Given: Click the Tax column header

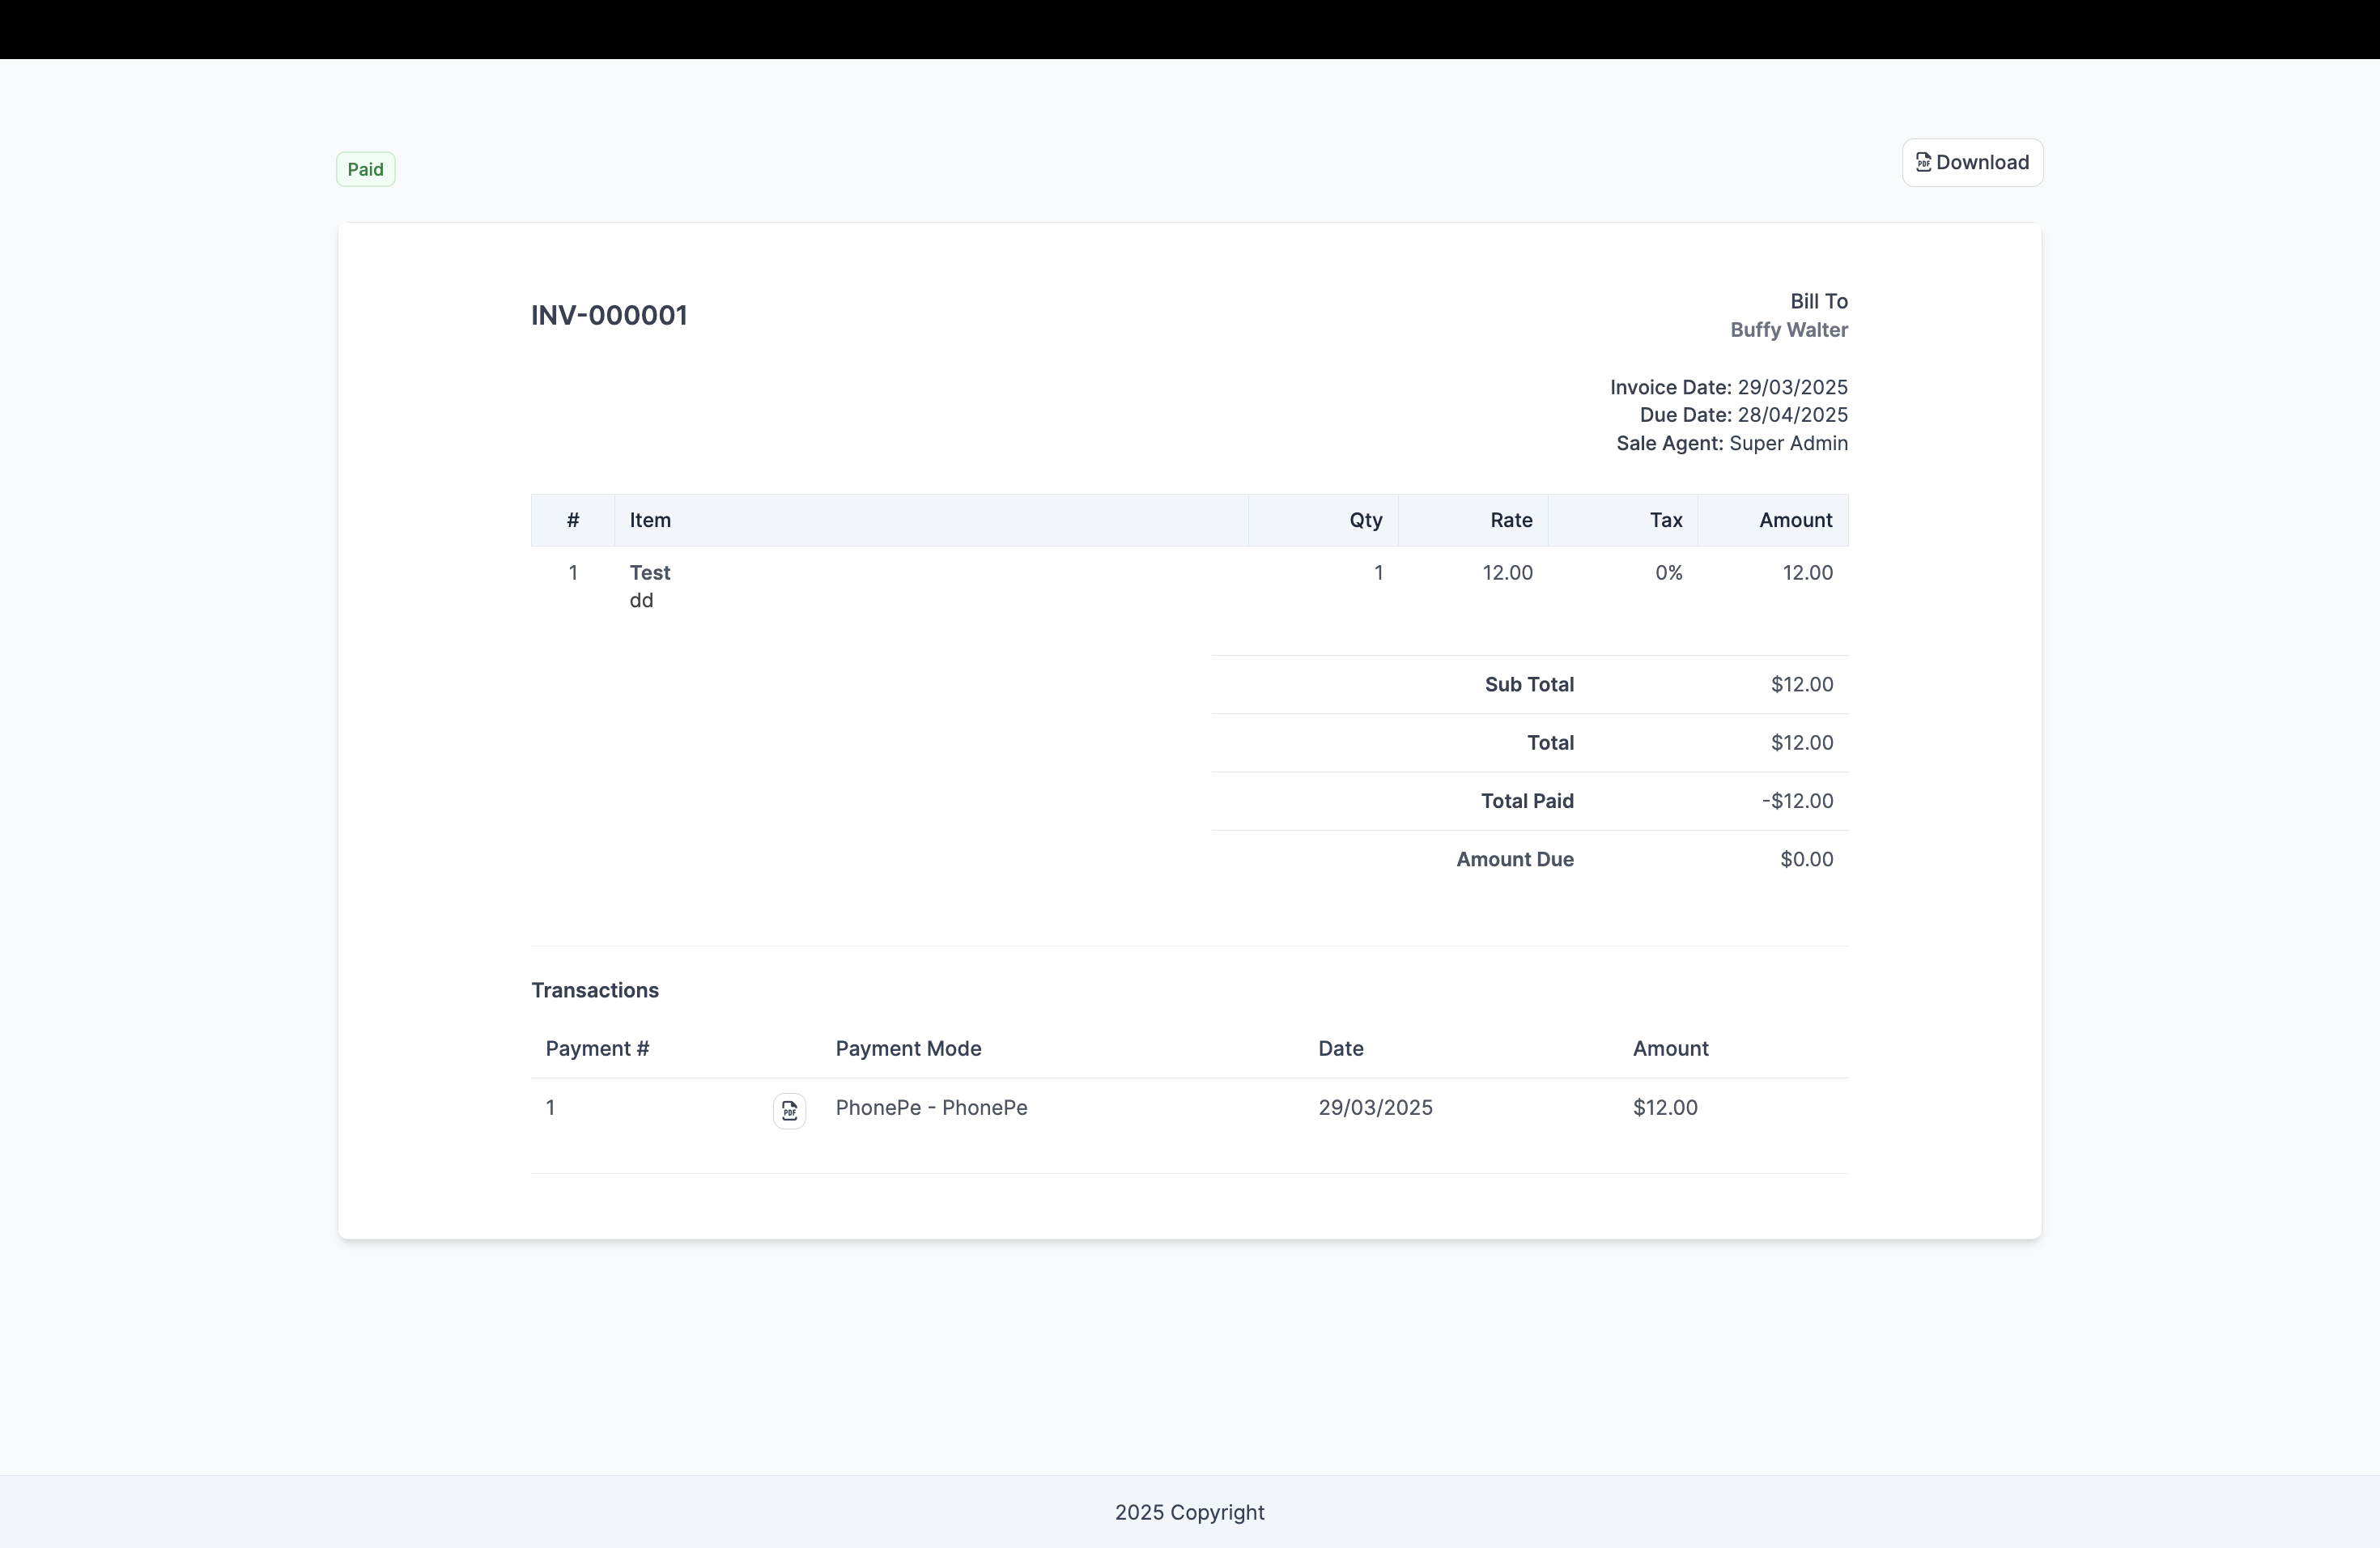Looking at the screenshot, I should tap(1665, 520).
